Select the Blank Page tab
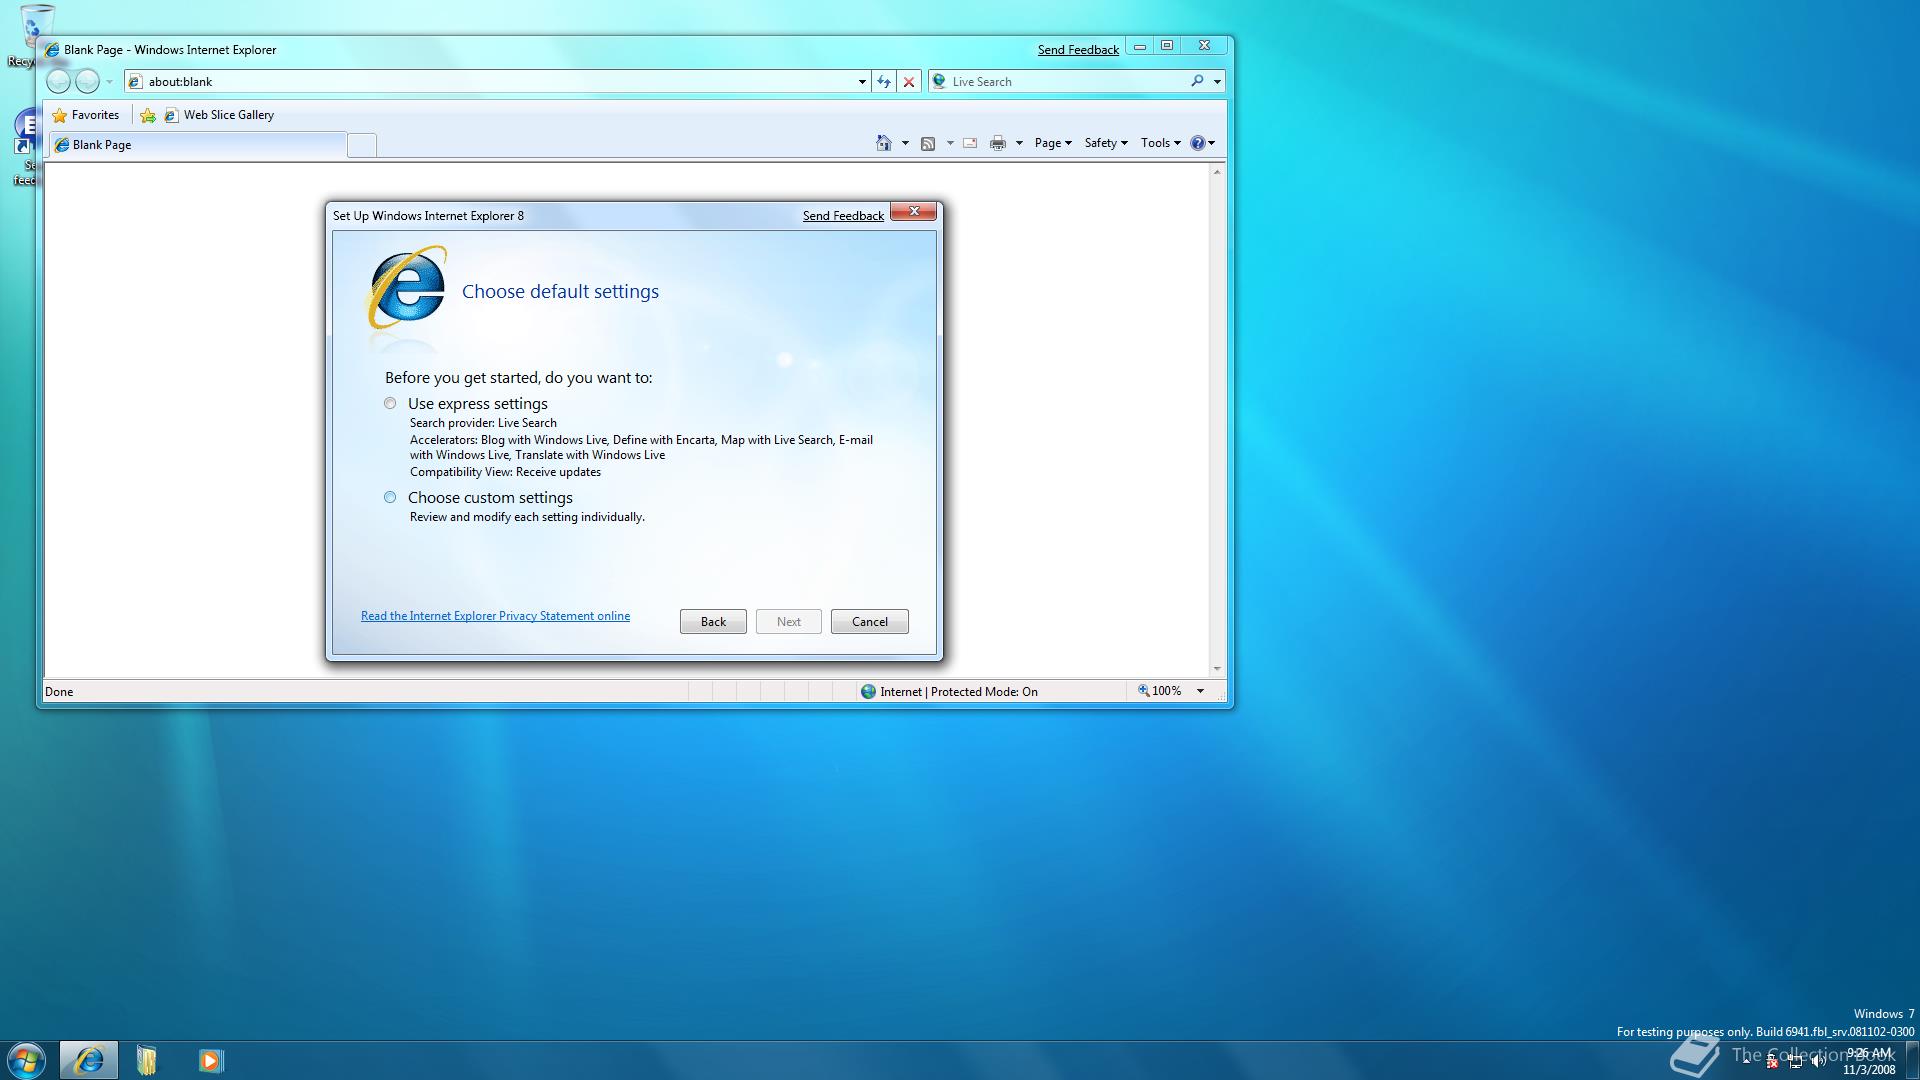 point(197,145)
